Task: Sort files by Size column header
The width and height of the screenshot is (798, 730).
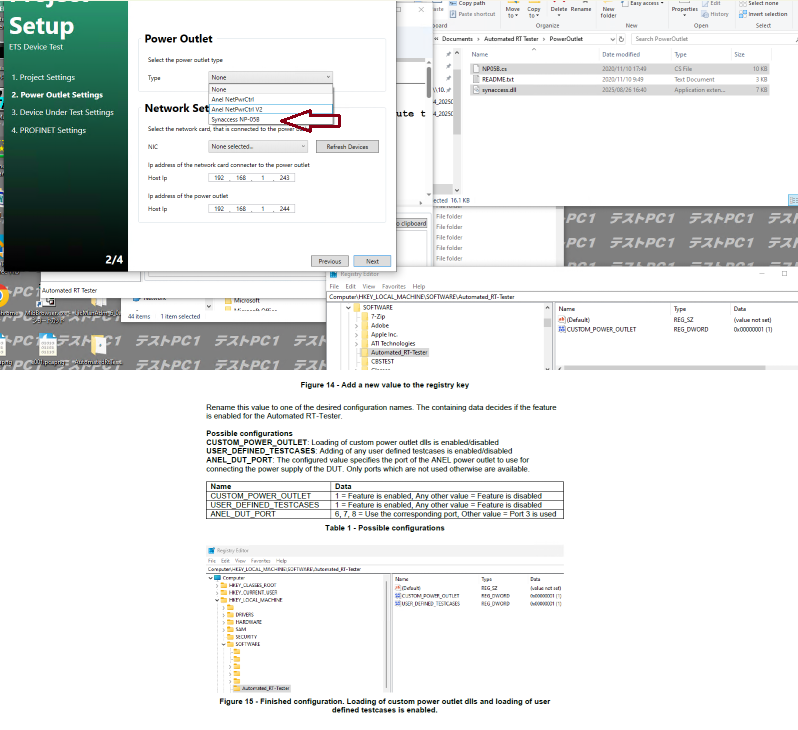Action: (739, 54)
